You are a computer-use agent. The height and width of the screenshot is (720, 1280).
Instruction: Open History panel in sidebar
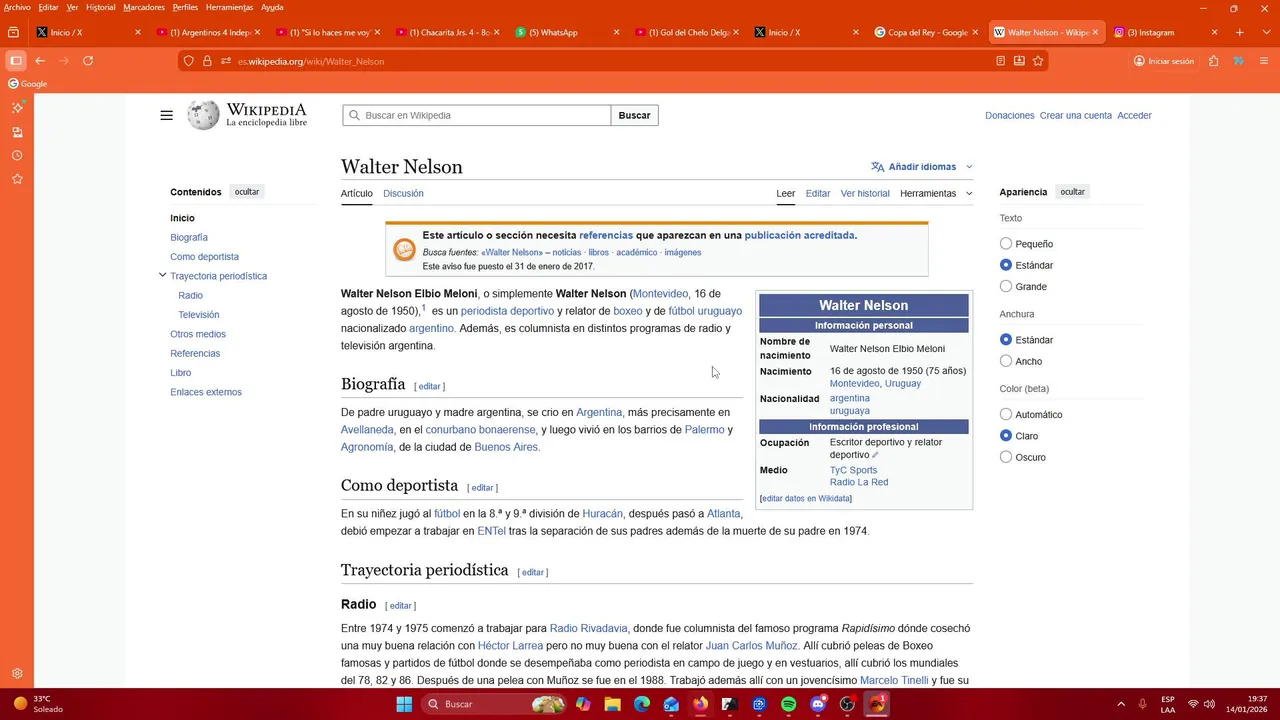click(17, 155)
